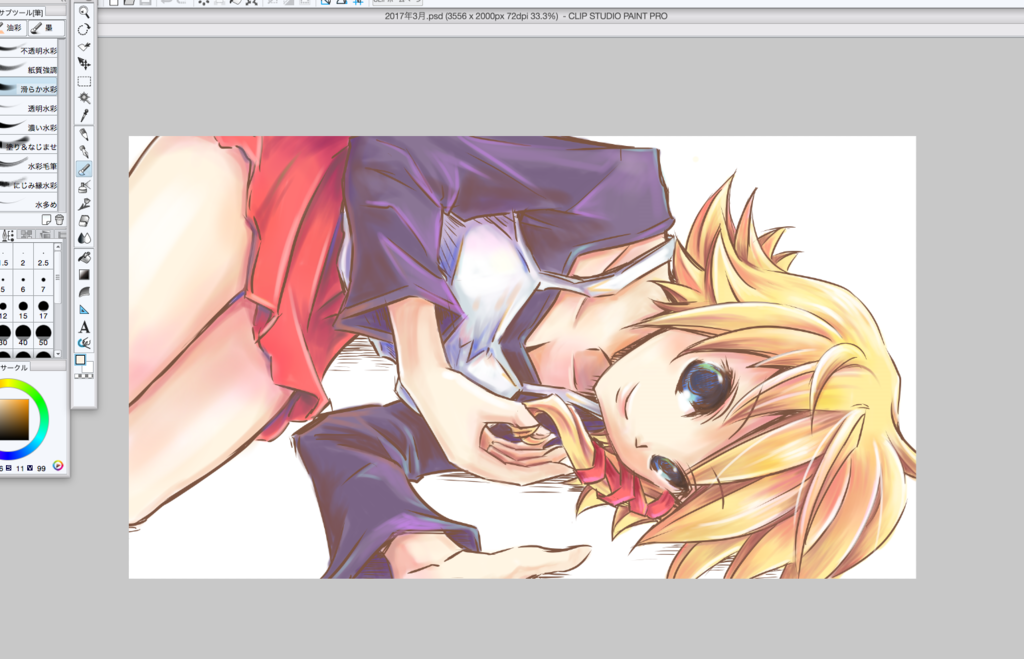This screenshot has height=659, width=1024.
Task: Set brush size to 7
Action: point(43,283)
